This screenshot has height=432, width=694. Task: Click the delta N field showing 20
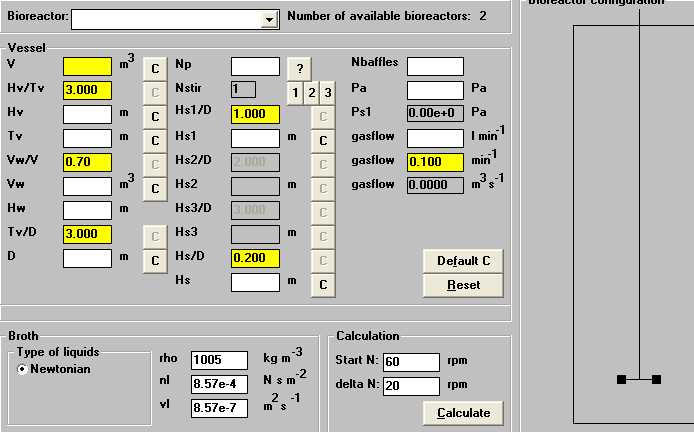pos(412,386)
